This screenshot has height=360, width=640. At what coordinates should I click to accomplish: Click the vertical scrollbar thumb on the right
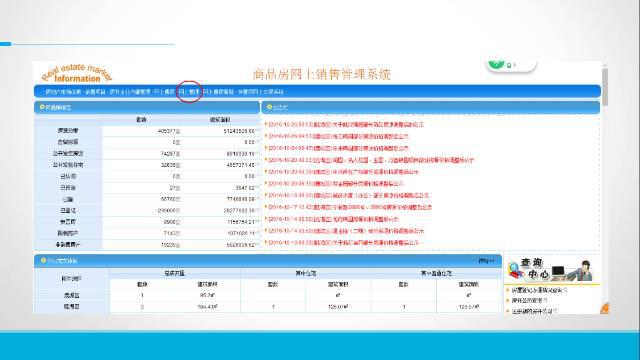pos(605,87)
